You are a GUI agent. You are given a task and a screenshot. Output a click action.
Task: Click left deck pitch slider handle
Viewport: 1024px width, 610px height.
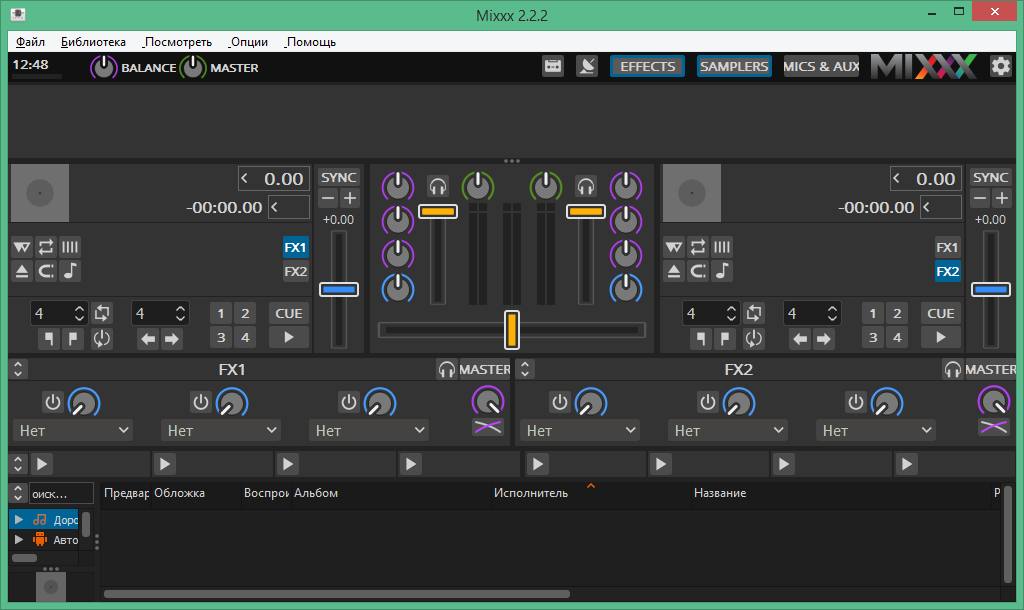[x=338, y=289]
